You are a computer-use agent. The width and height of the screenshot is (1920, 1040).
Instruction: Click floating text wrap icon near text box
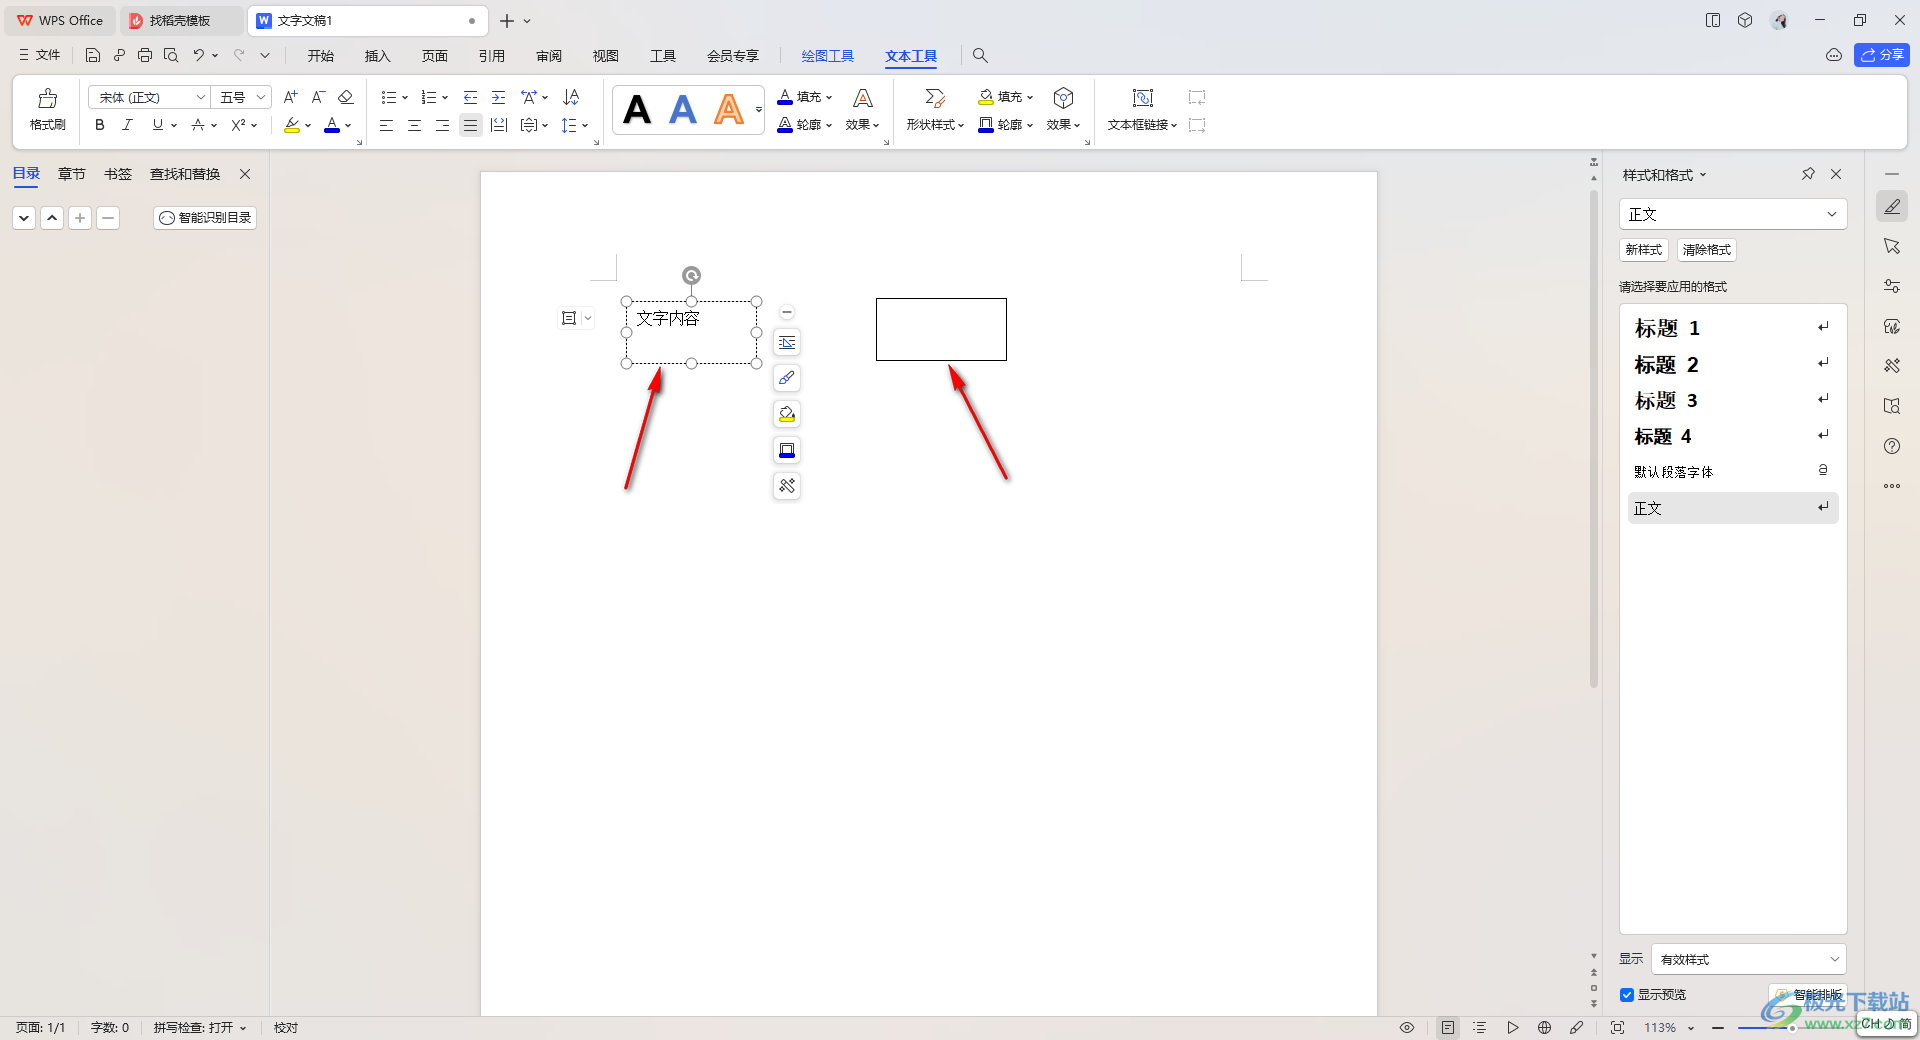787,343
